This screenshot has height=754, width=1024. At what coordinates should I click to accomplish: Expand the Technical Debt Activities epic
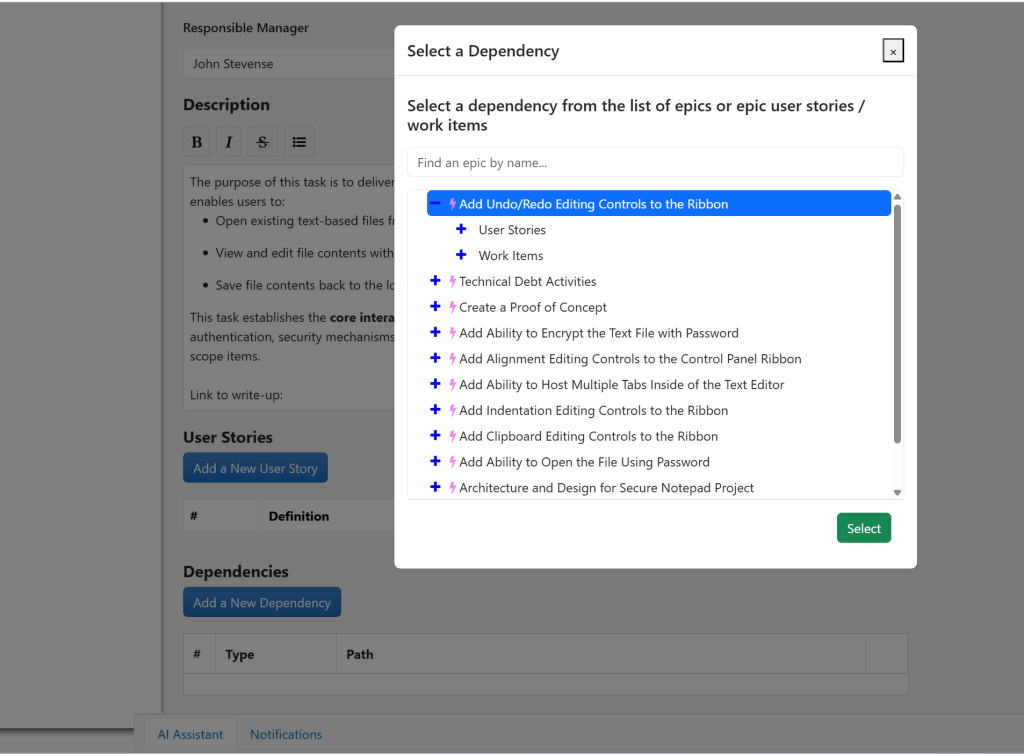435,282
